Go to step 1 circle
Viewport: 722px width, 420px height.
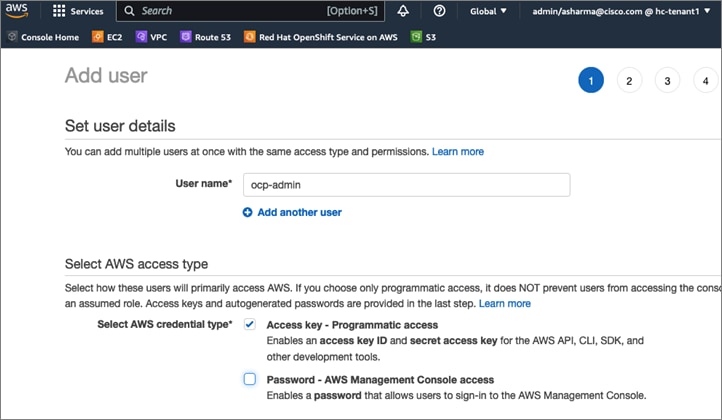(x=591, y=80)
